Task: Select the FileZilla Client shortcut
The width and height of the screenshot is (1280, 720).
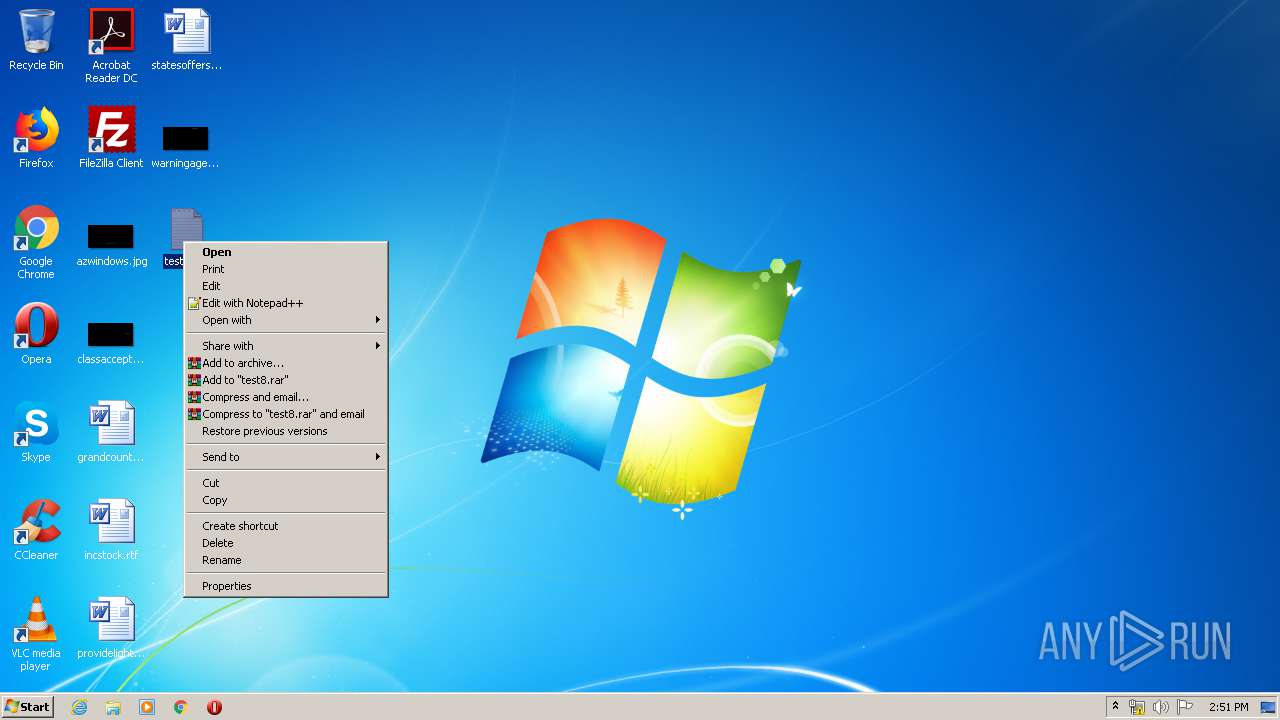Action: [x=111, y=138]
